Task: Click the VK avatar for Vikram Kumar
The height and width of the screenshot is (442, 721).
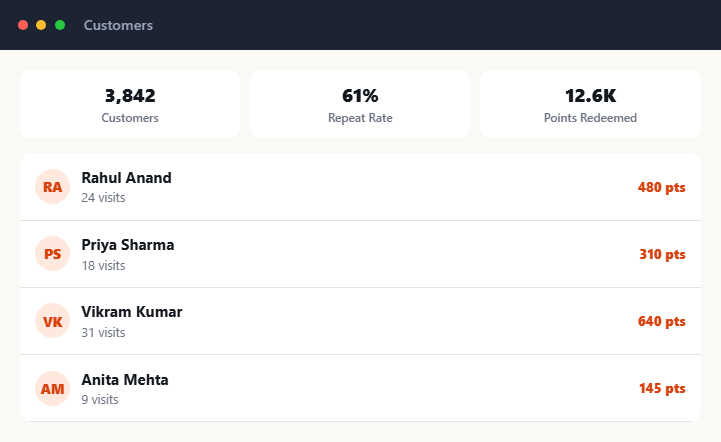Action: [x=52, y=321]
